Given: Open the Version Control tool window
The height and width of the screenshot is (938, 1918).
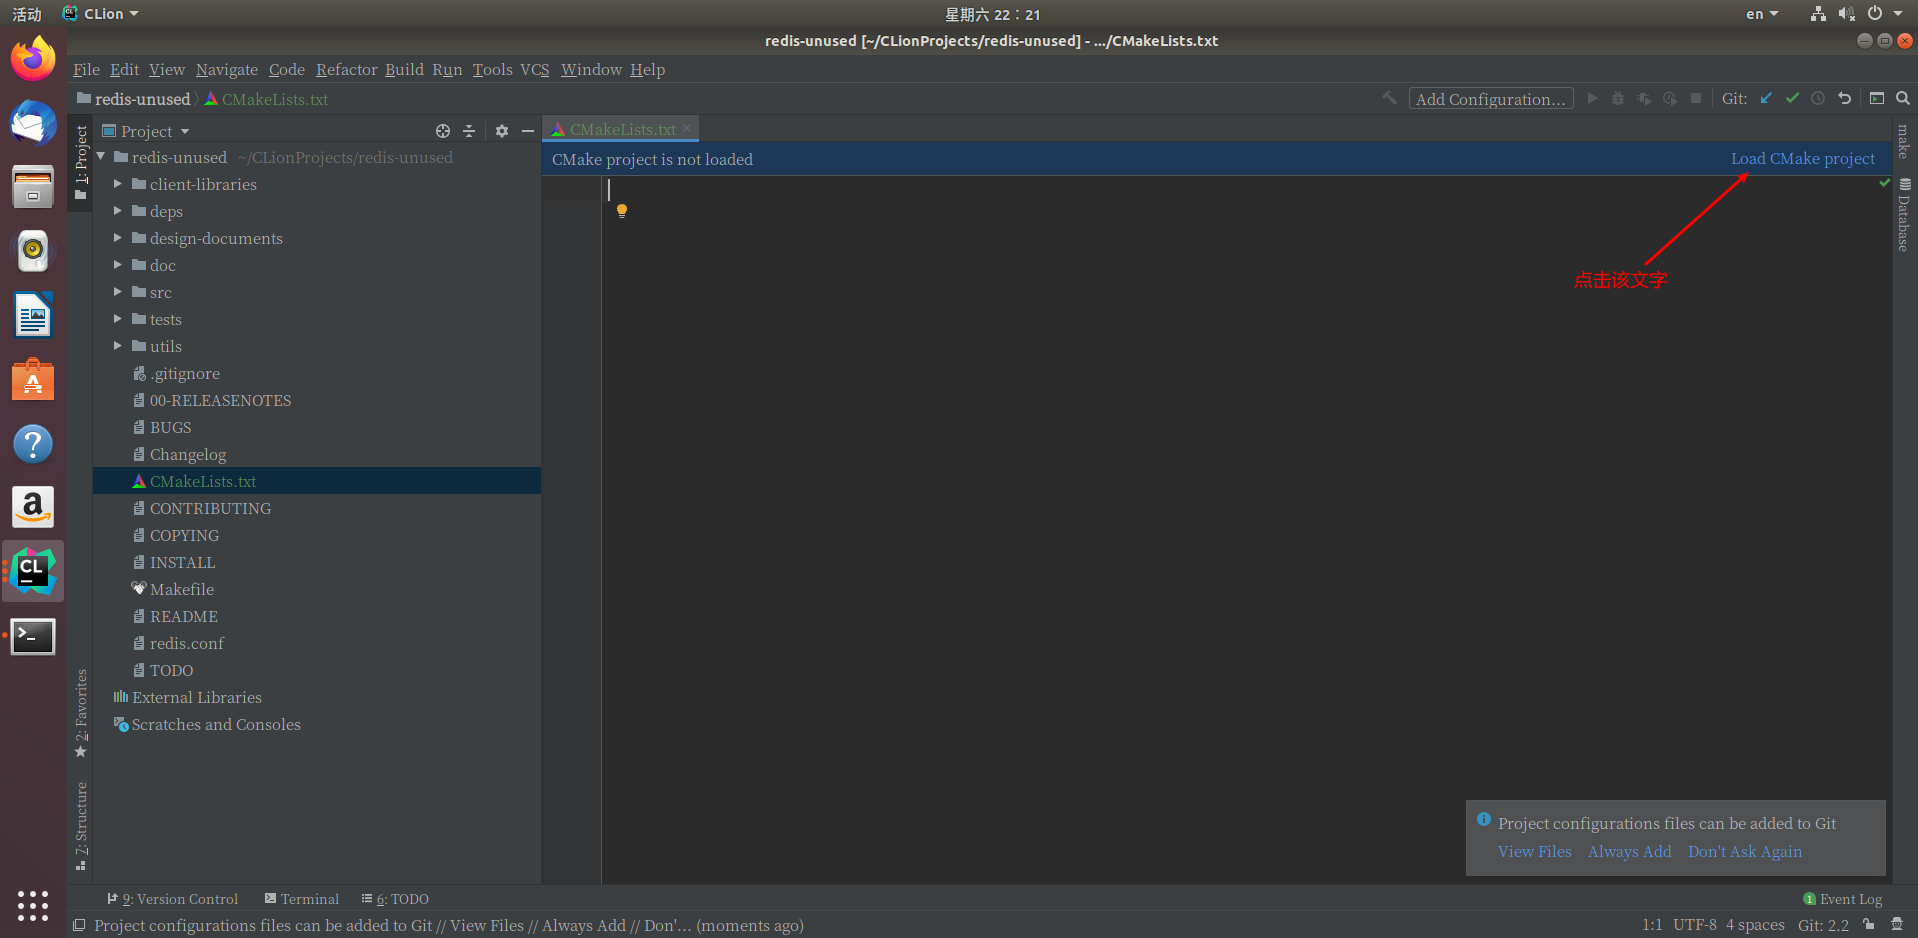Looking at the screenshot, I should pyautogui.click(x=173, y=899).
